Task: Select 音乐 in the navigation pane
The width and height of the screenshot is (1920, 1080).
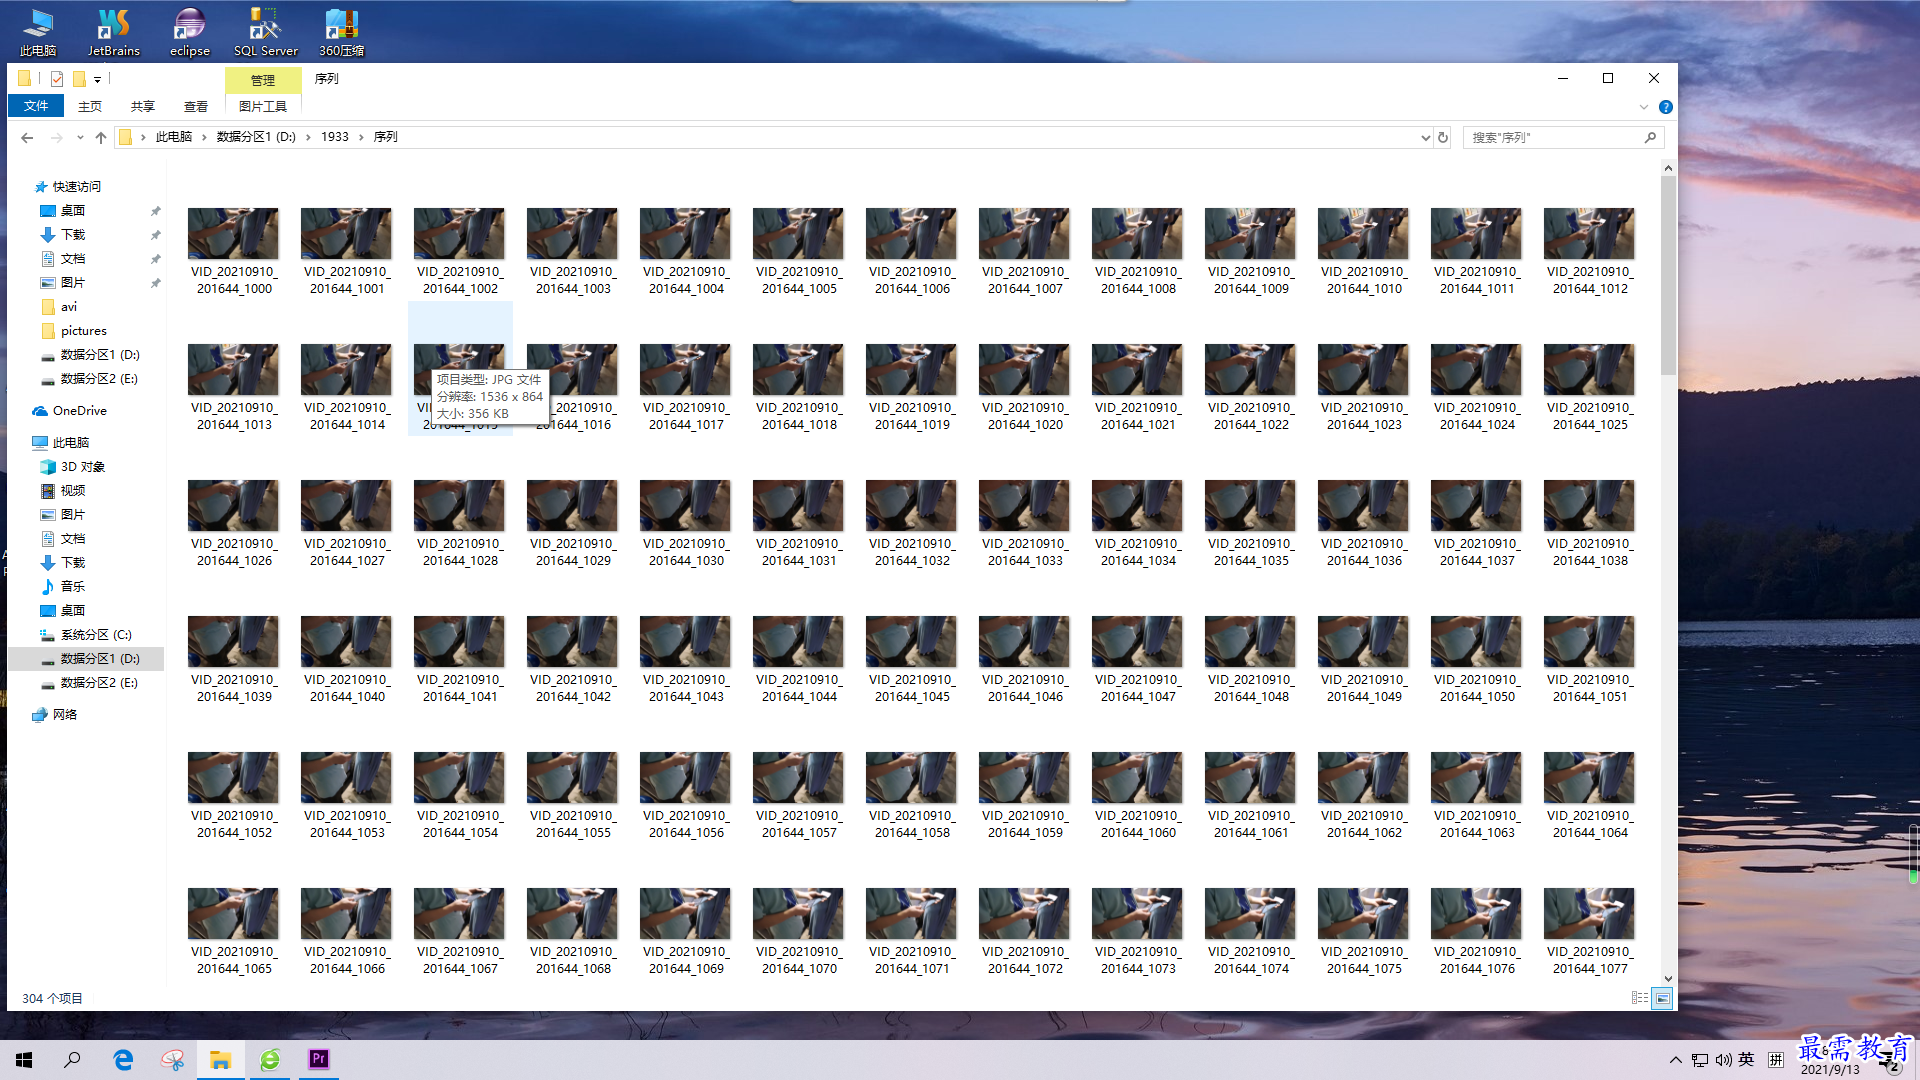Action: pyautogui.click(x=73, y=587)
